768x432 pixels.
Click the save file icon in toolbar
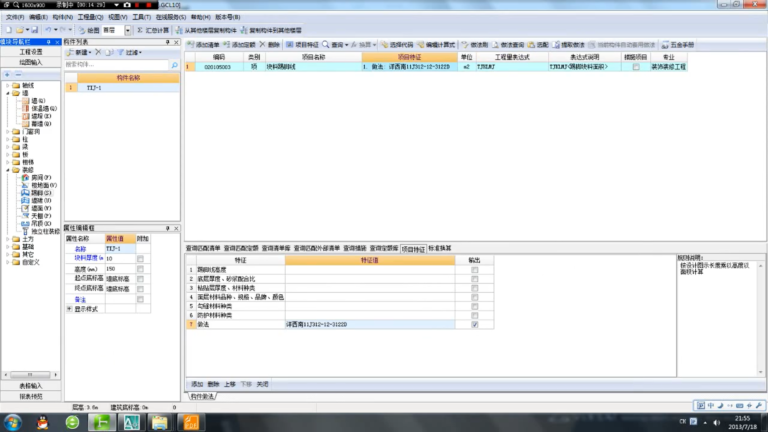pyautogui.click(x=34, y=30)
